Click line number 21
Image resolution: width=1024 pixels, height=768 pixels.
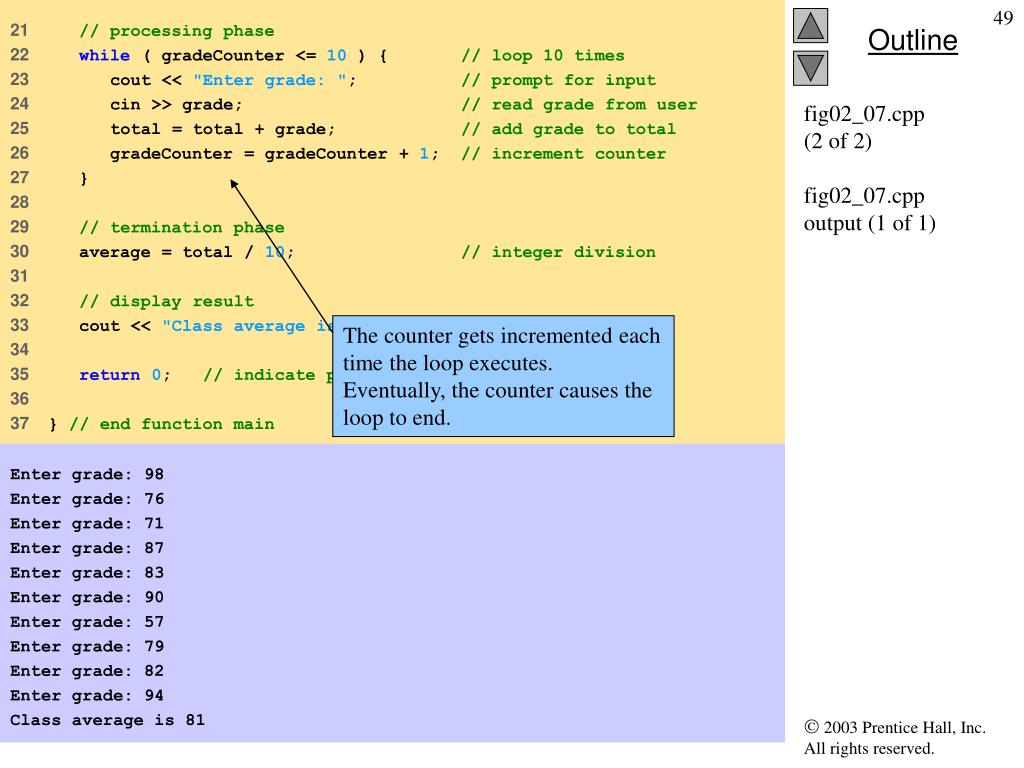pyautogui.click(x=19, y=31)
